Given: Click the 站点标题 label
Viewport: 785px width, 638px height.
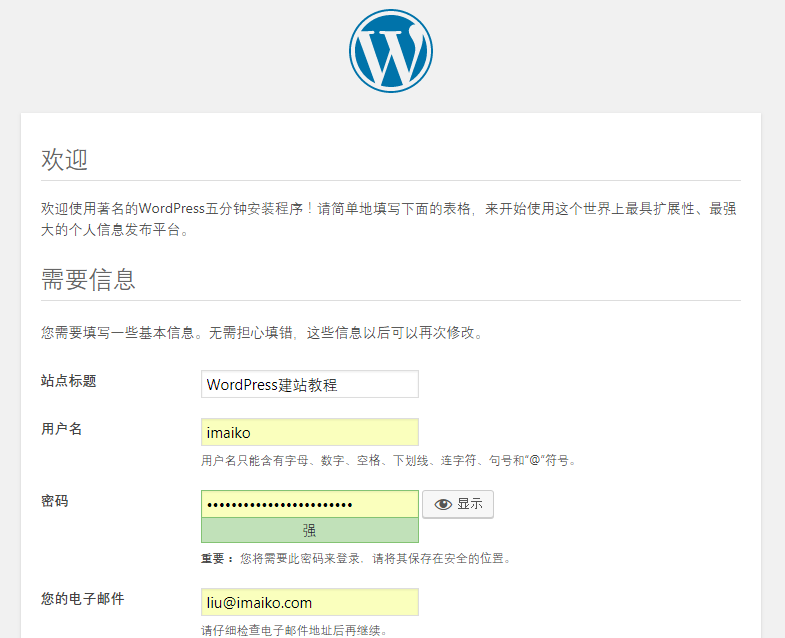Looking at the screenshot, I should (x=69, y=381).
